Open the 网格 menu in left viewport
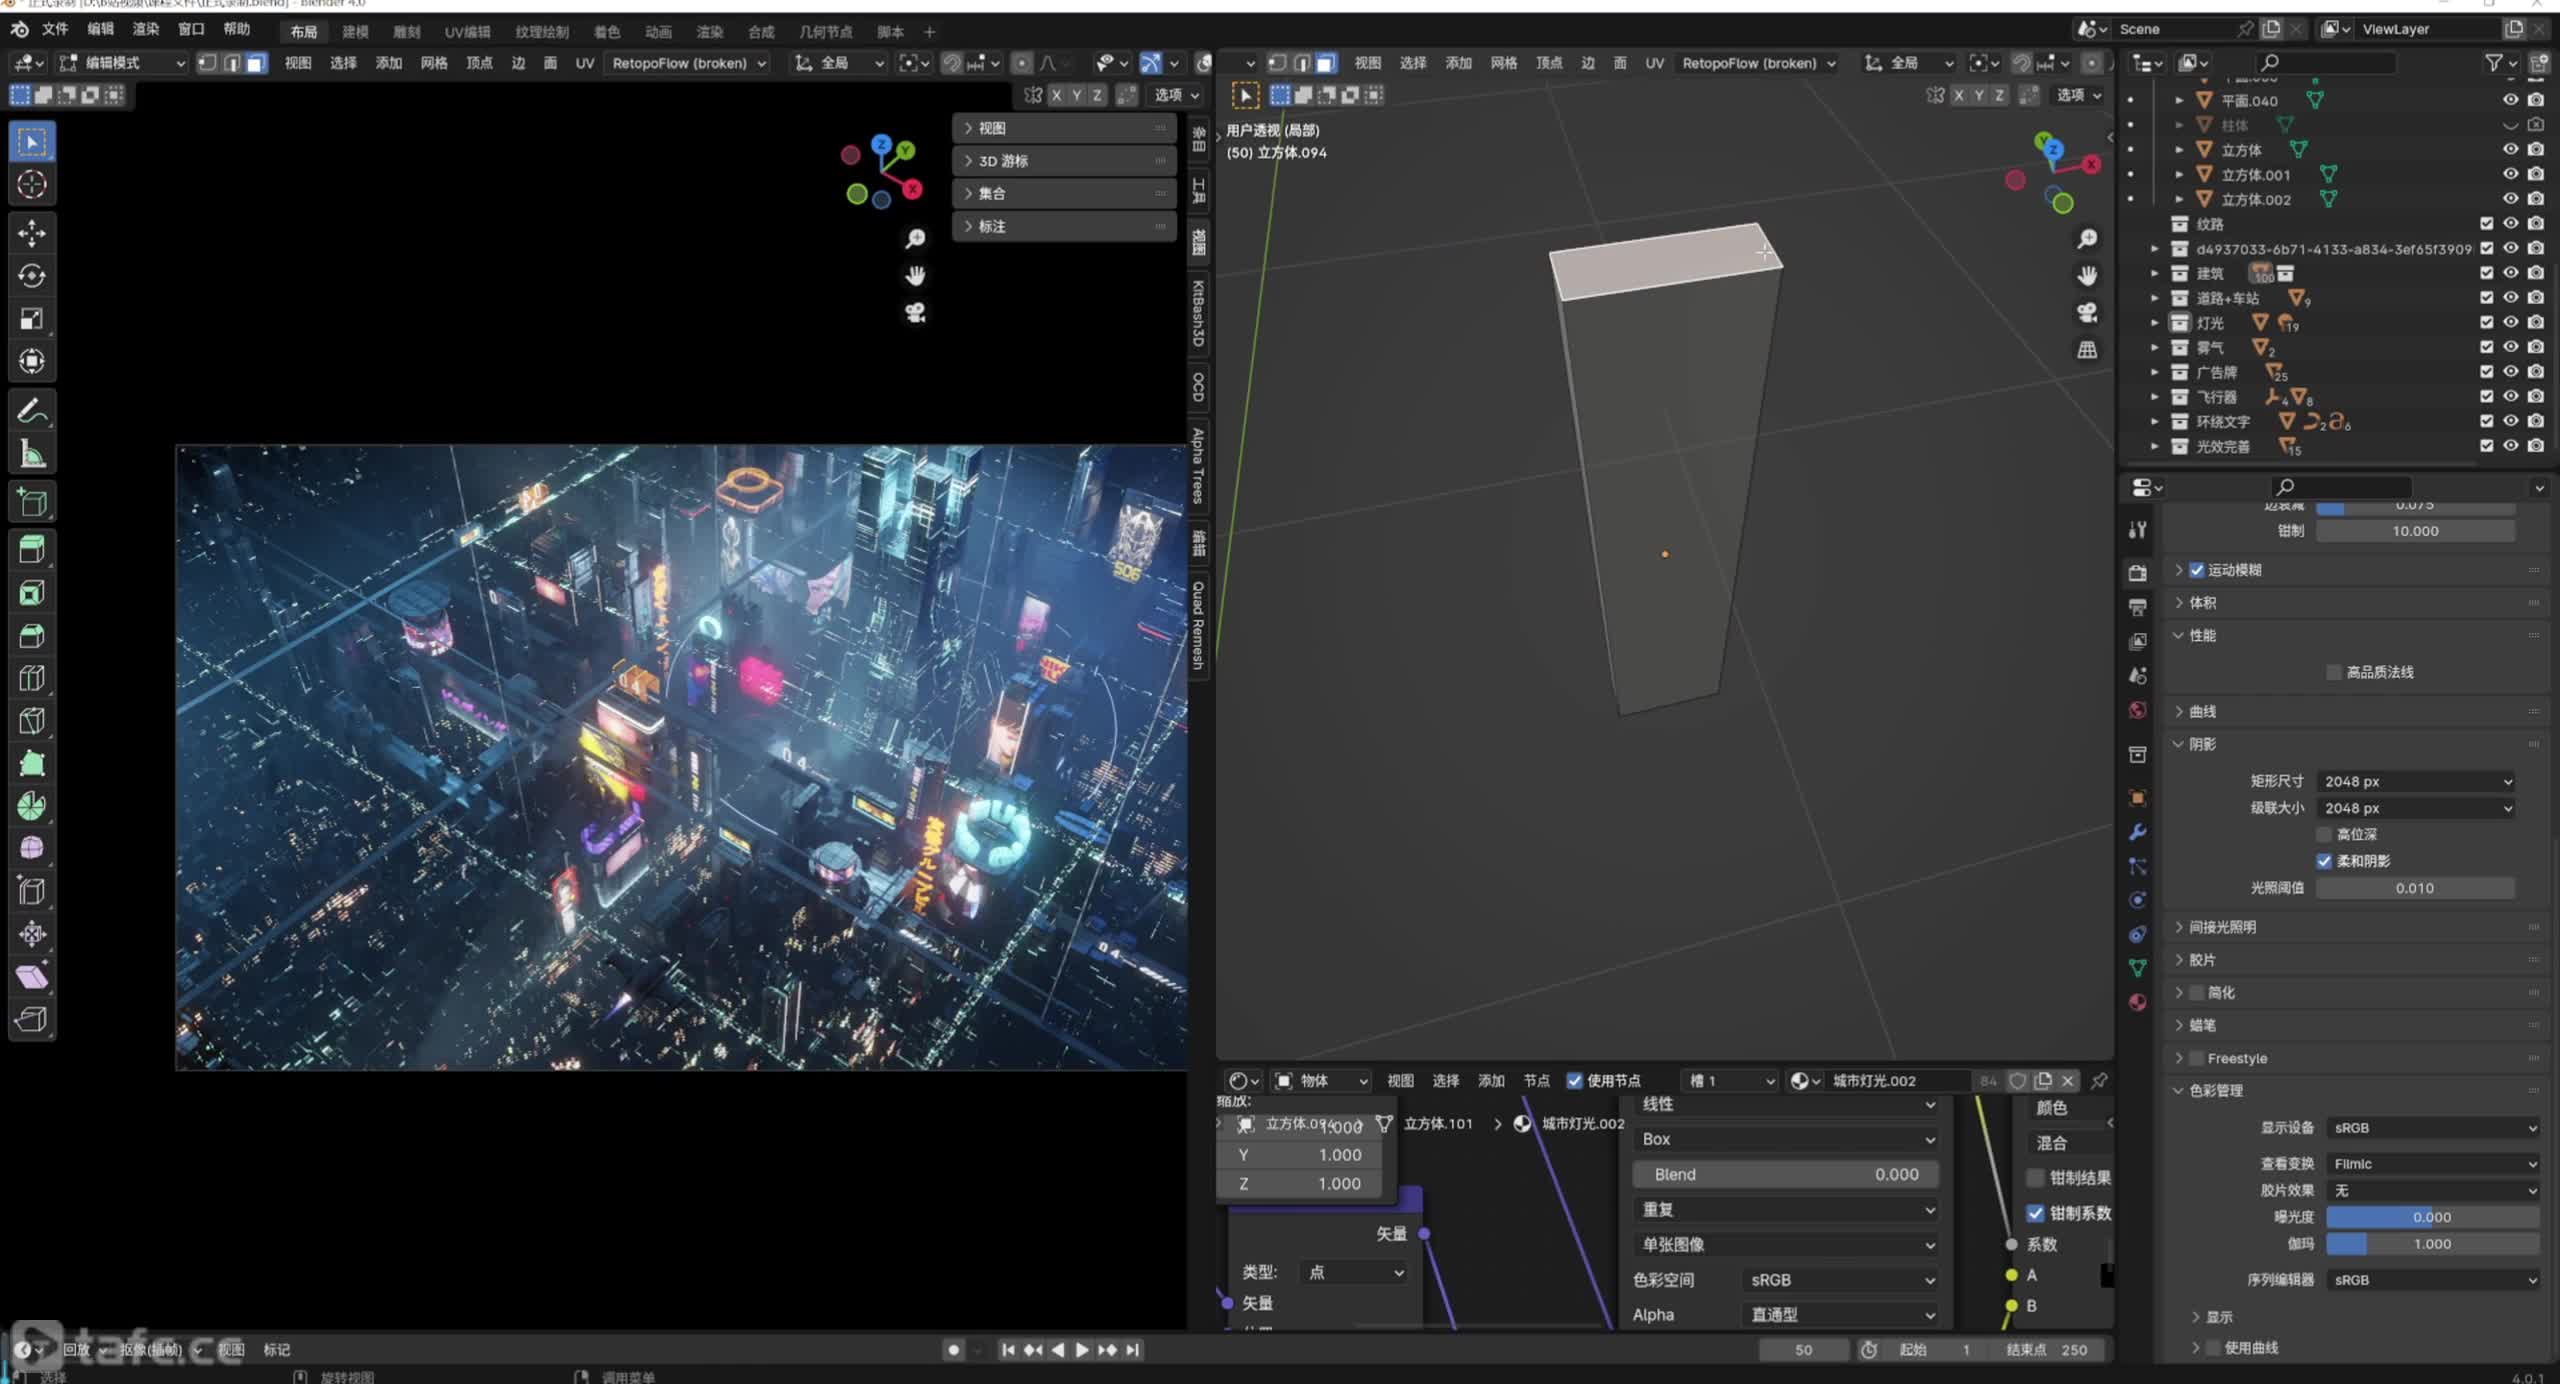 pos(434,63)
